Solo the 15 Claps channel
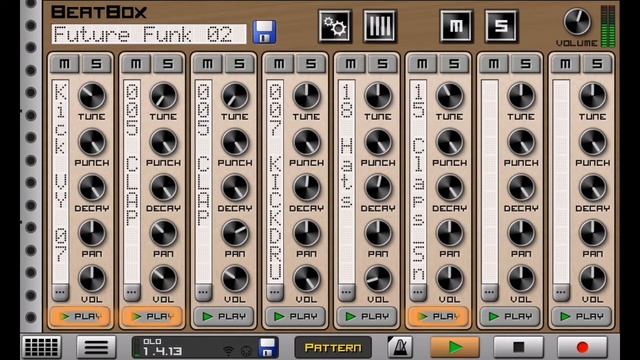 pos(454,64)
